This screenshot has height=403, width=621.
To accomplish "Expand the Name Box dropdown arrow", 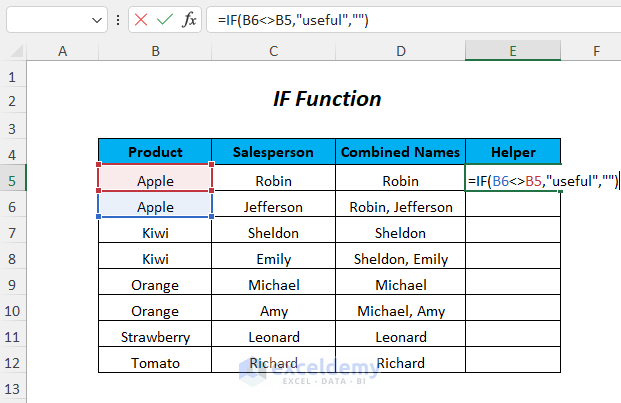I will point(97,20).
